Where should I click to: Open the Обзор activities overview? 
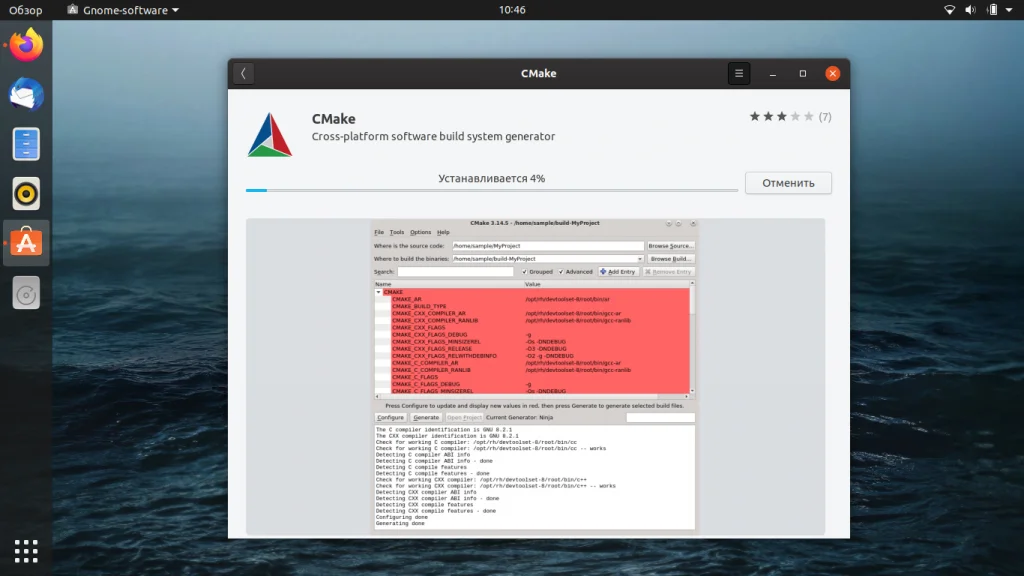(25, 10)
